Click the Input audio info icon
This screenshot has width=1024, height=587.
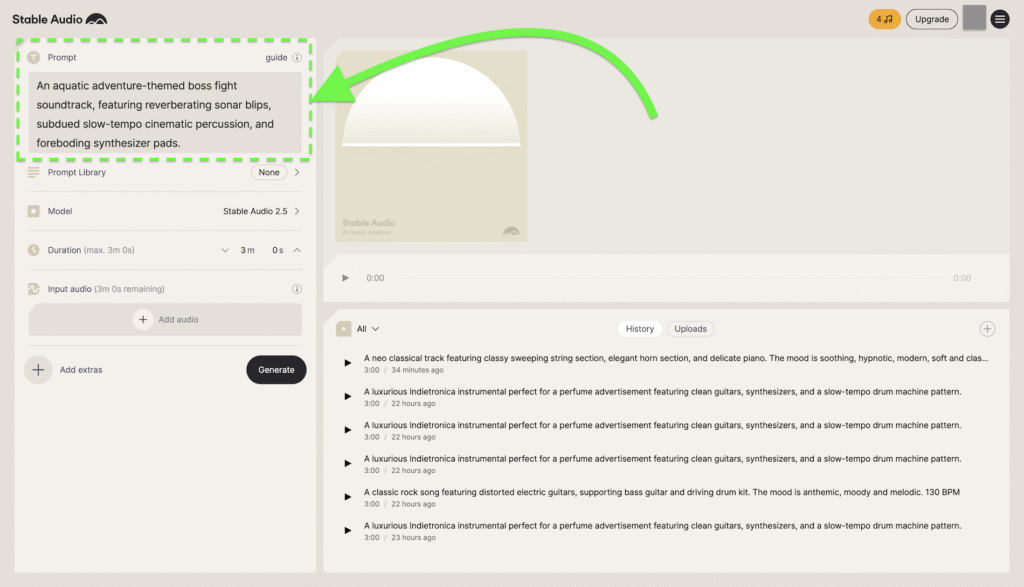coord(297,289)
